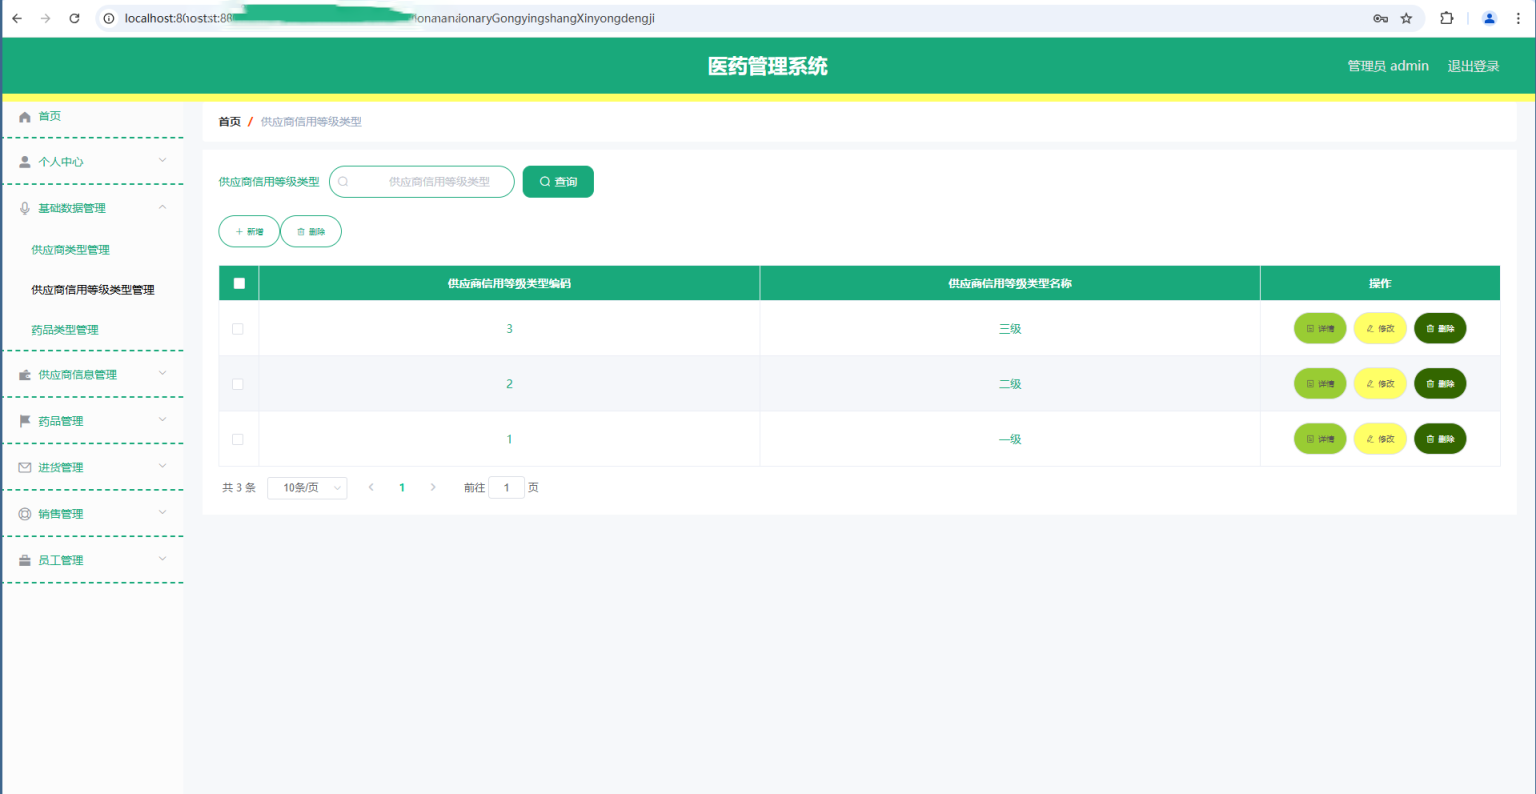Open the 10条/页 page size dropdown

tap(307, 488)
